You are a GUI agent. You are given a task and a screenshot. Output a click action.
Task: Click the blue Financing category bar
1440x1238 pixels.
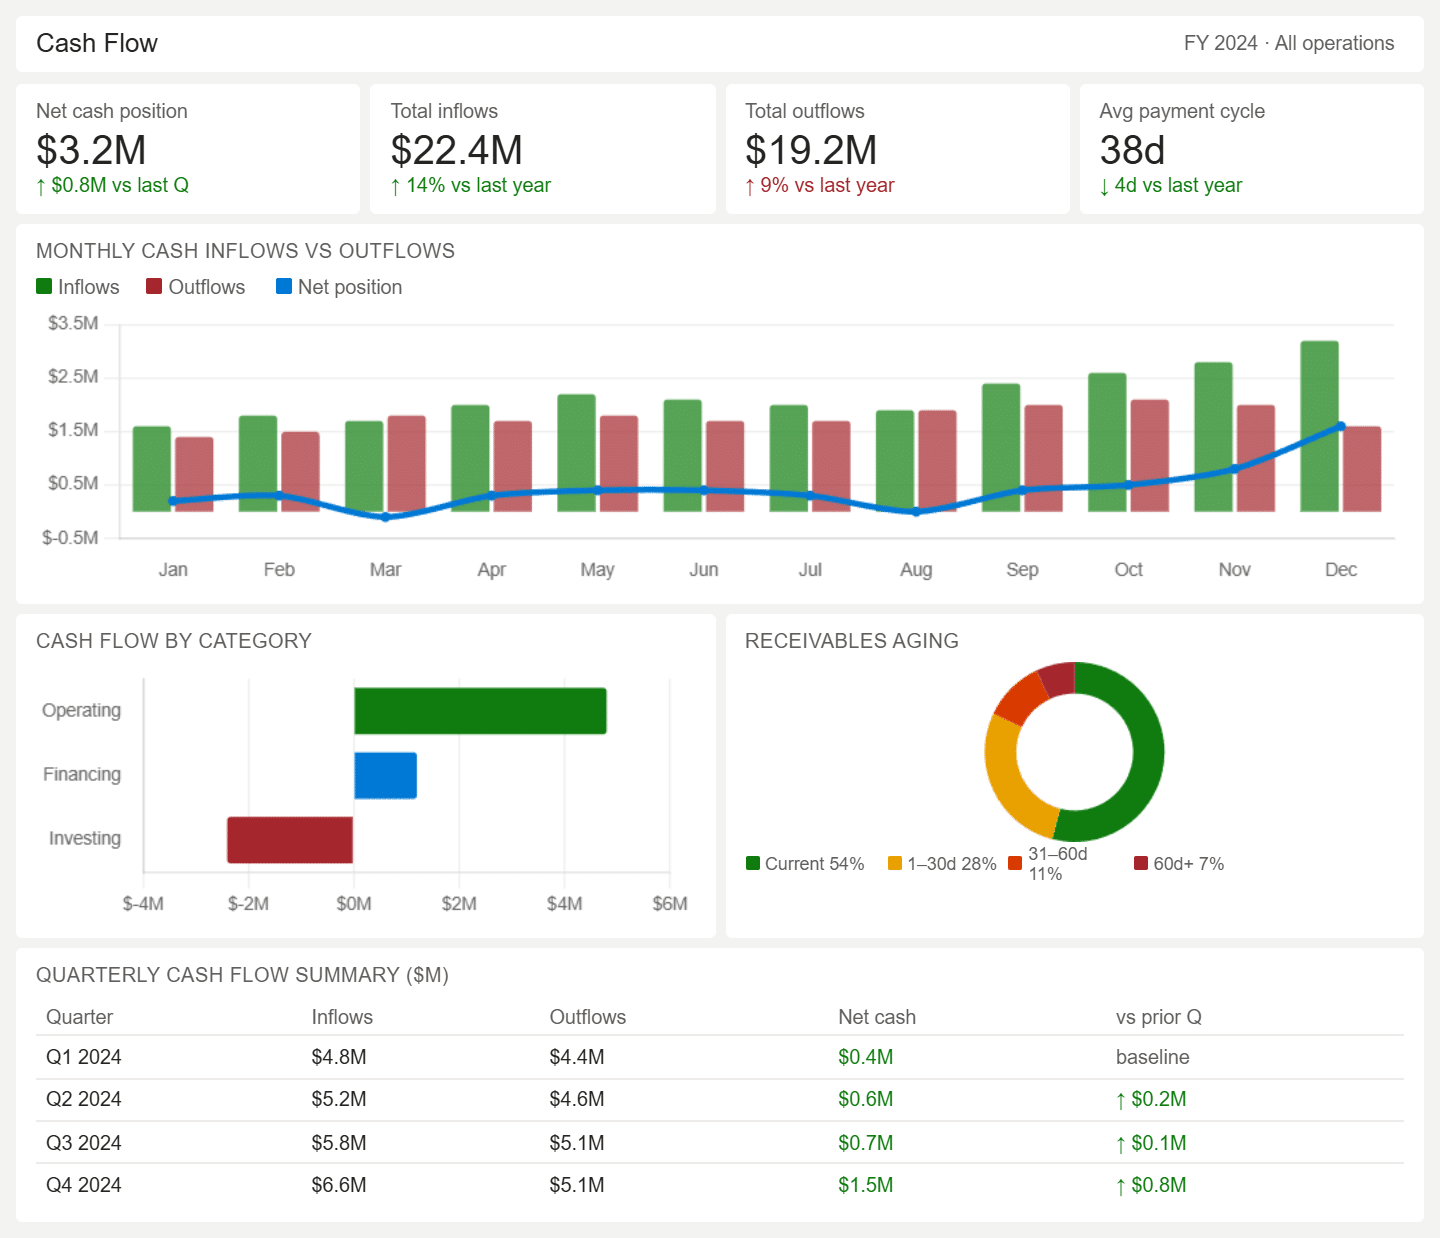(385, 775)
